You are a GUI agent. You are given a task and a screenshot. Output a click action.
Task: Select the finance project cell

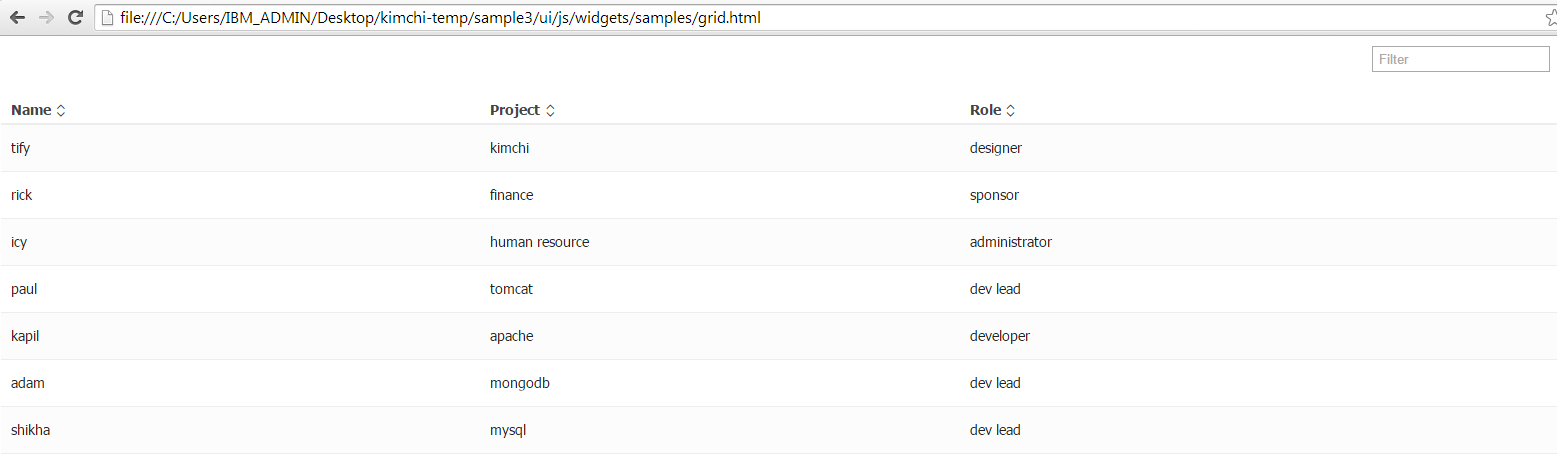pyautogui.click(x=511, y=195)
